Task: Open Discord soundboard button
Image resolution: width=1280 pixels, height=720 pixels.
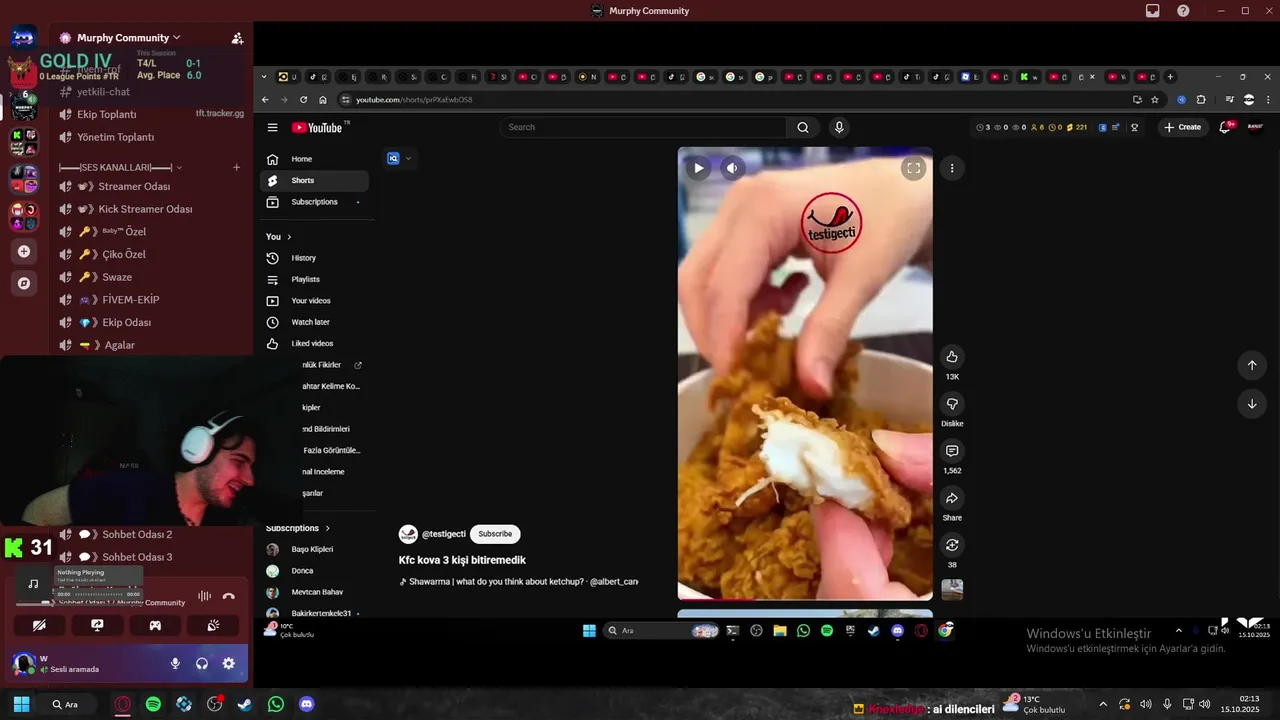Action: [x=213, y=625]
